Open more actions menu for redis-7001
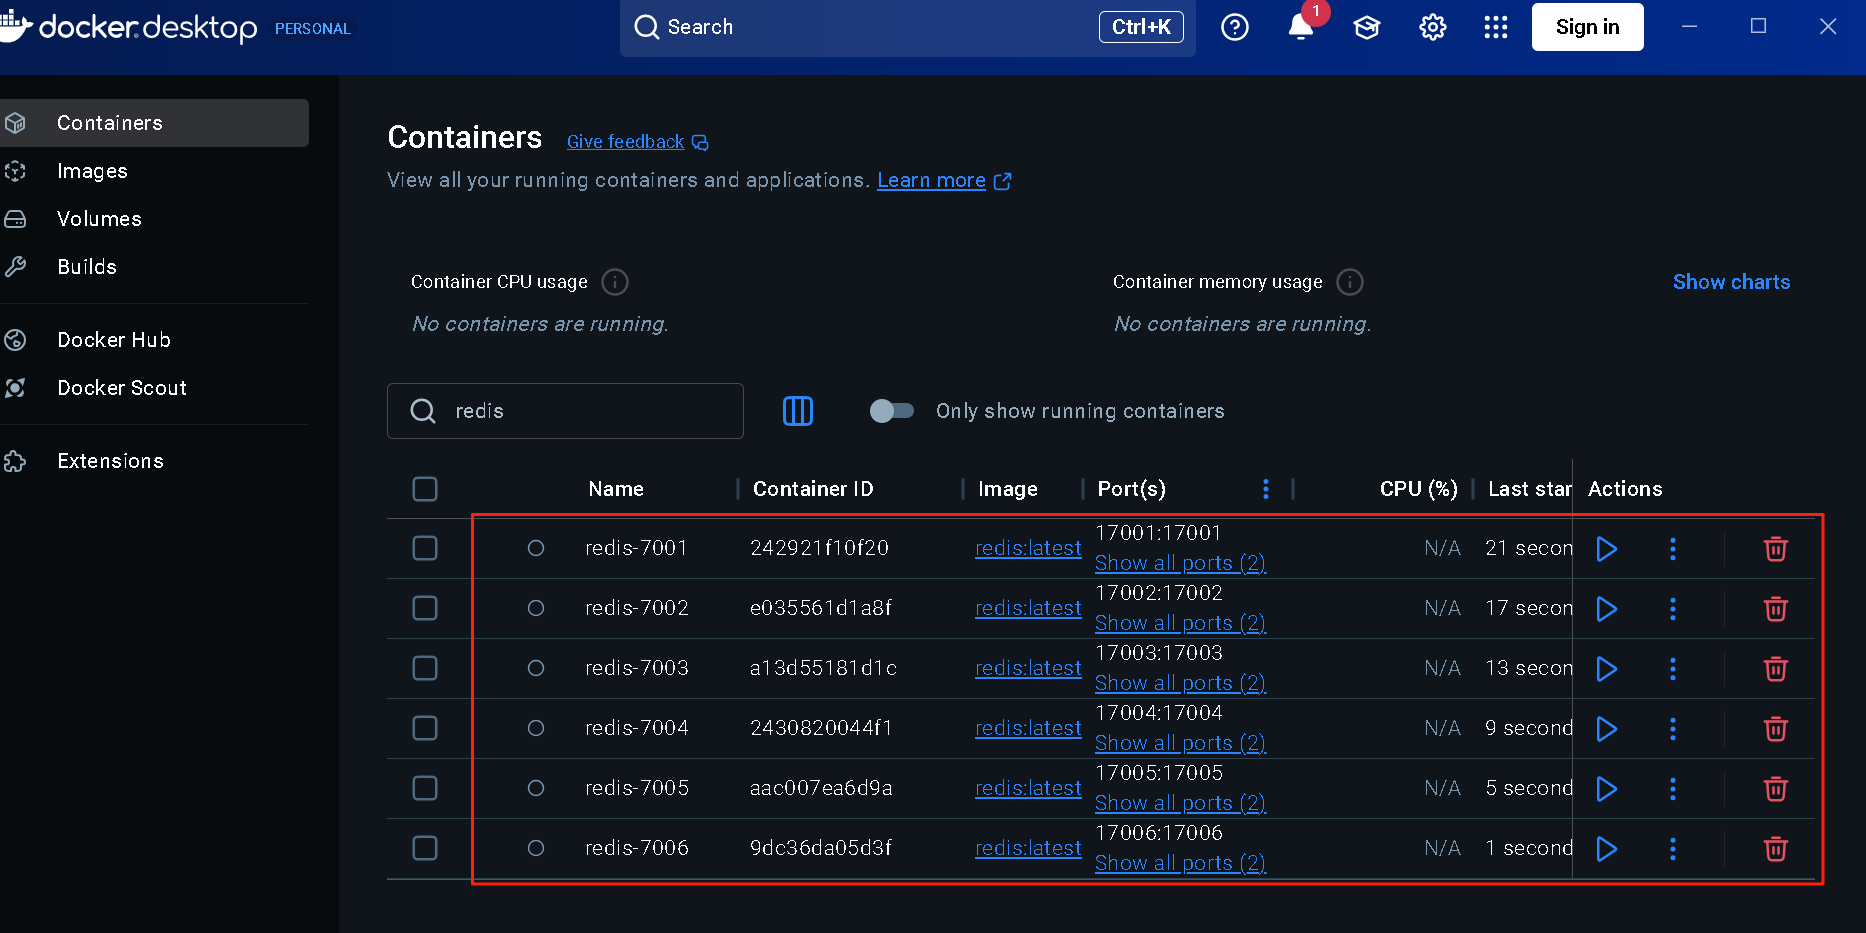1866x933 pixels. pos(1673,549)
